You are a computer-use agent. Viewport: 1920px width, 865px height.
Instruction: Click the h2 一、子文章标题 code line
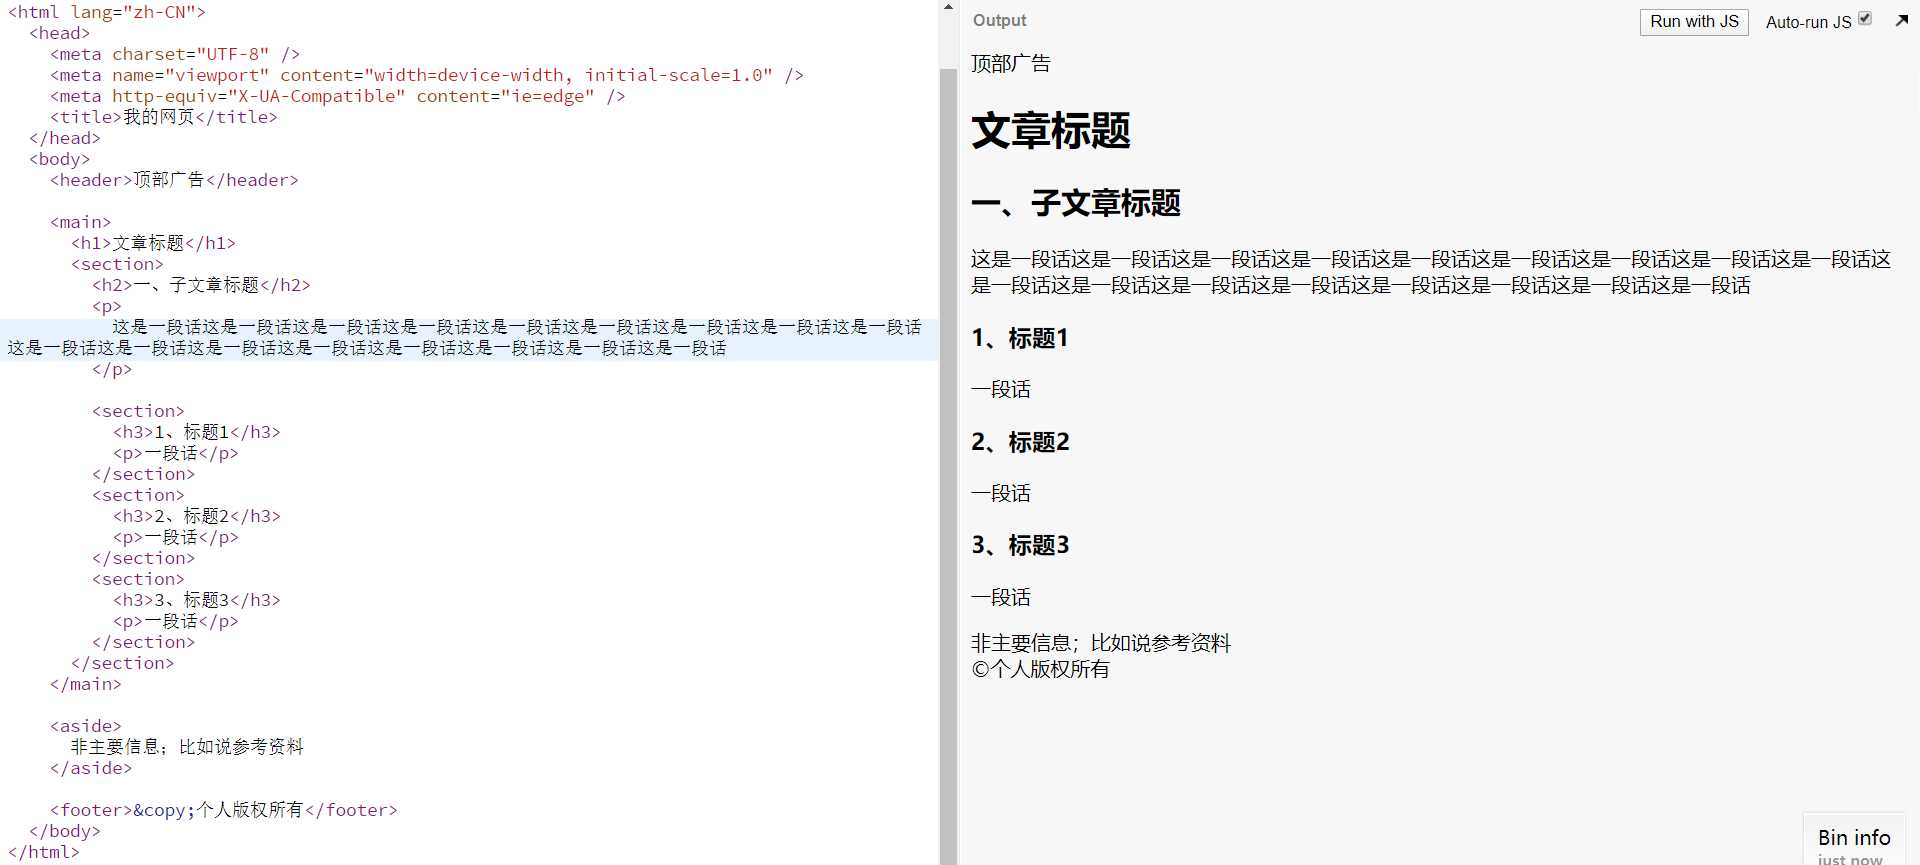[201, 285]
